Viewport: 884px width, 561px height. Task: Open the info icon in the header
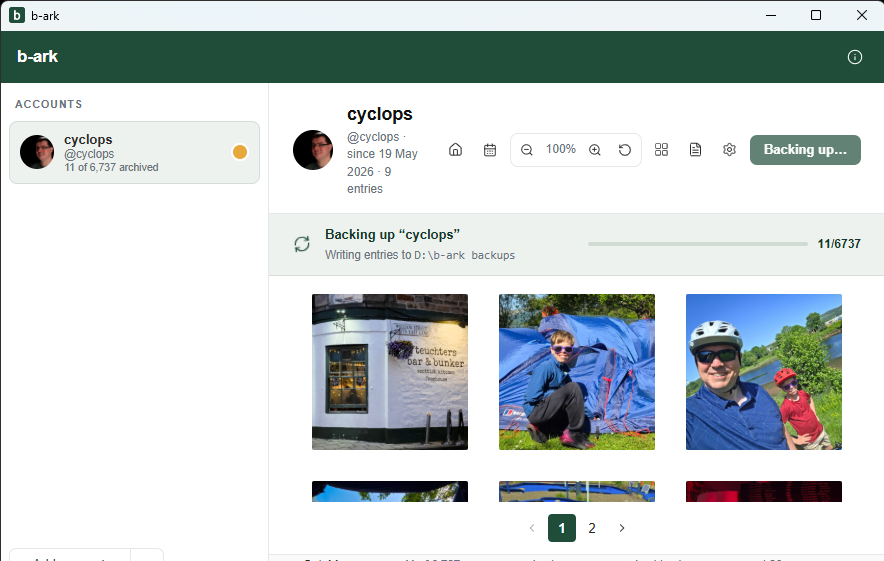(x=855, y=57)
